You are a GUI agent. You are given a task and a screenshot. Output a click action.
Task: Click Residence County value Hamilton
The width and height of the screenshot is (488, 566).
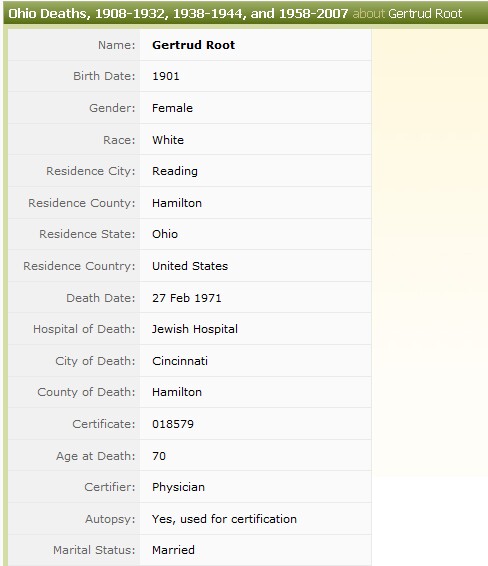tap(177, 203)
